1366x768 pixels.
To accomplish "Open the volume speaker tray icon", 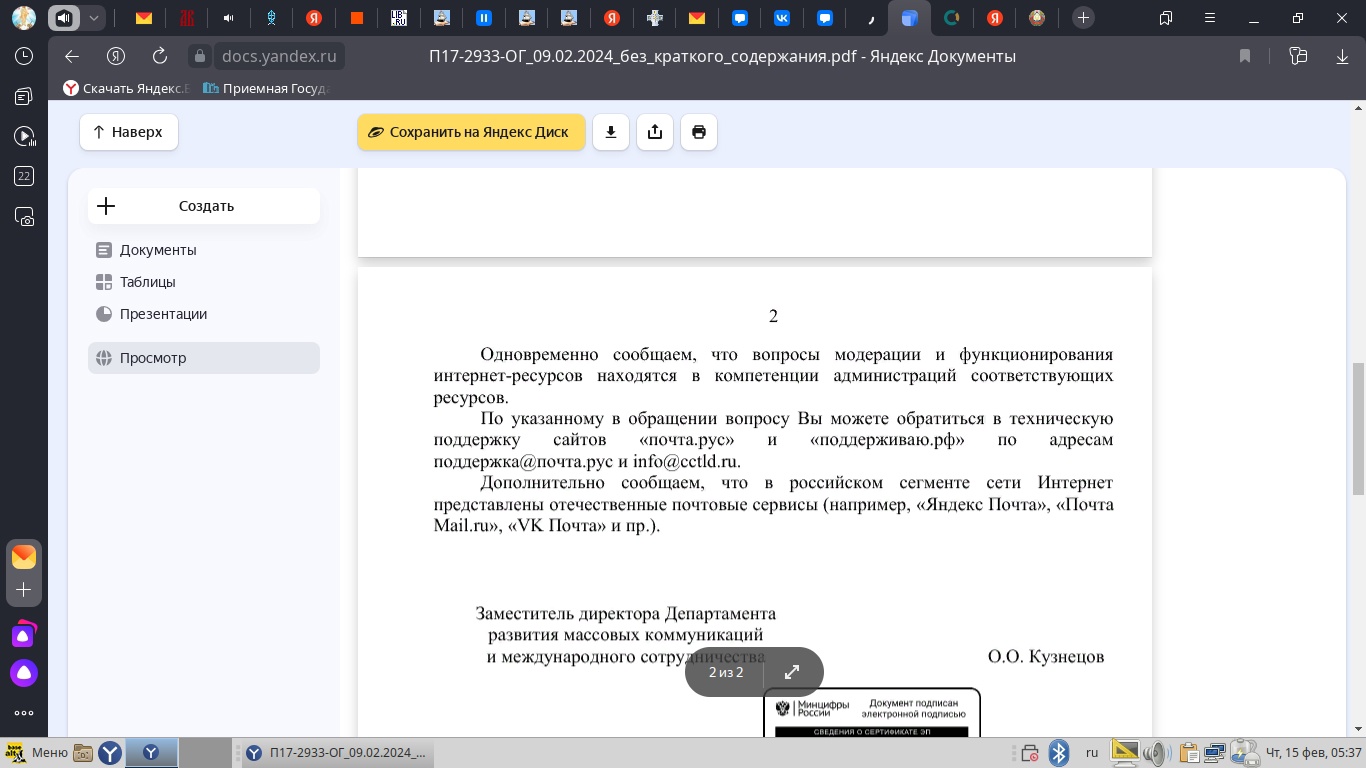I will point(1156,753).
